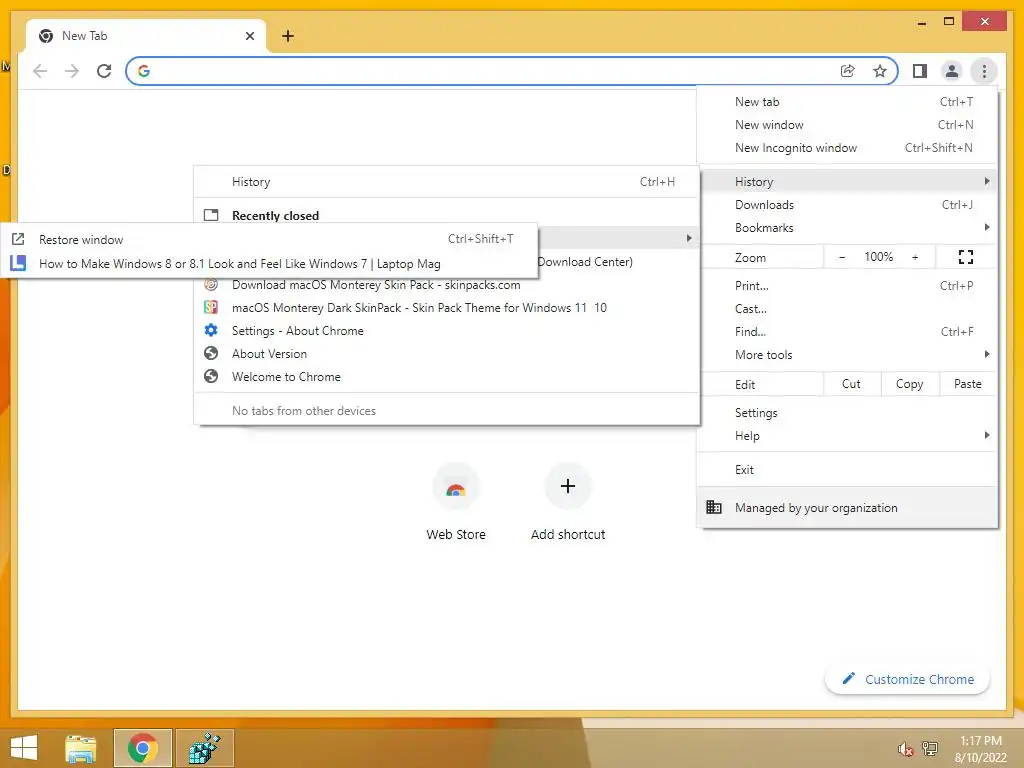
Task: Choose Exit from Chrome menu
Action: tap(847, 470)
